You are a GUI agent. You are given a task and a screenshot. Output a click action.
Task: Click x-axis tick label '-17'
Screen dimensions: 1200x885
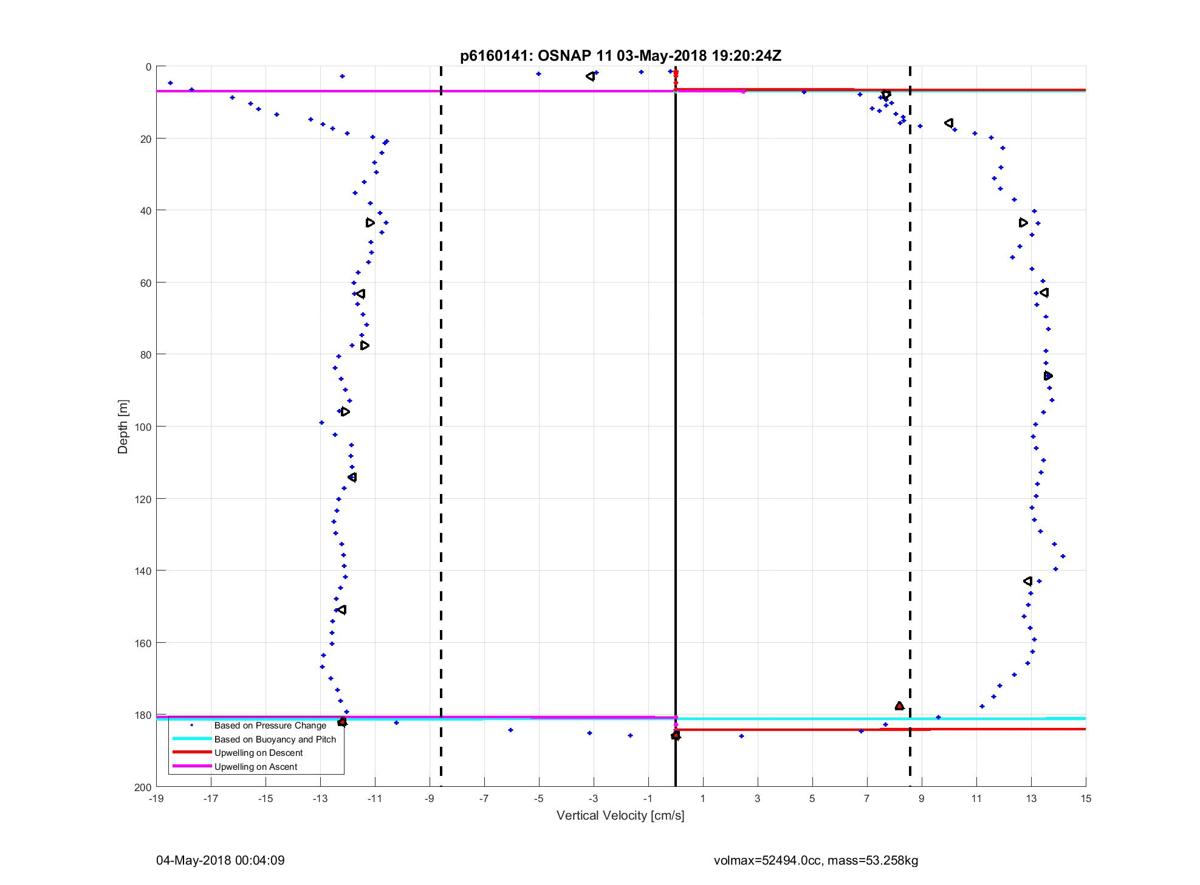[211, 798]
